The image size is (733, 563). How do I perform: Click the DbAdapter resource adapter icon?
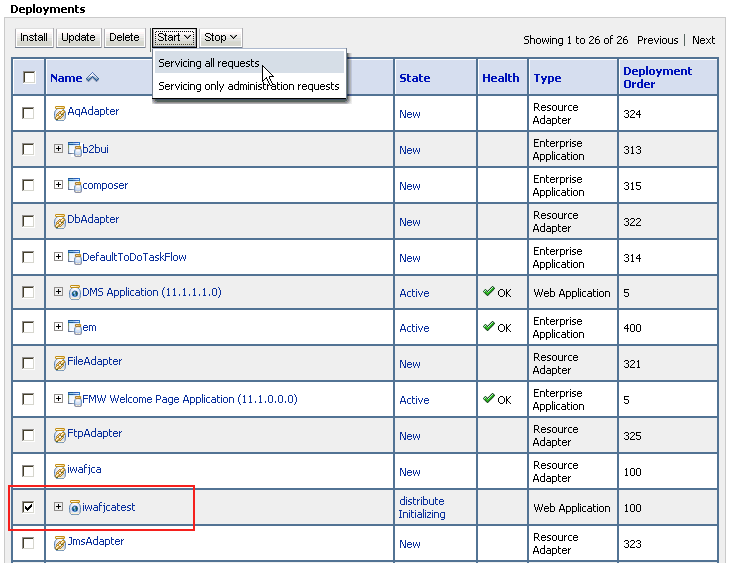tap(59, 221)
